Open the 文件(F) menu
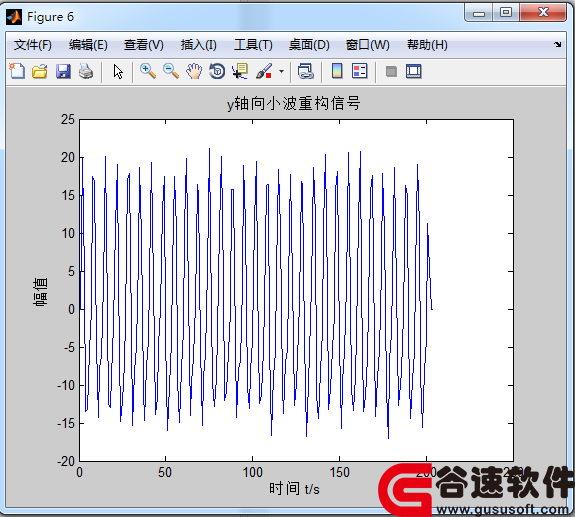Viewport: 575px width, 517px height. pos(33,45)
